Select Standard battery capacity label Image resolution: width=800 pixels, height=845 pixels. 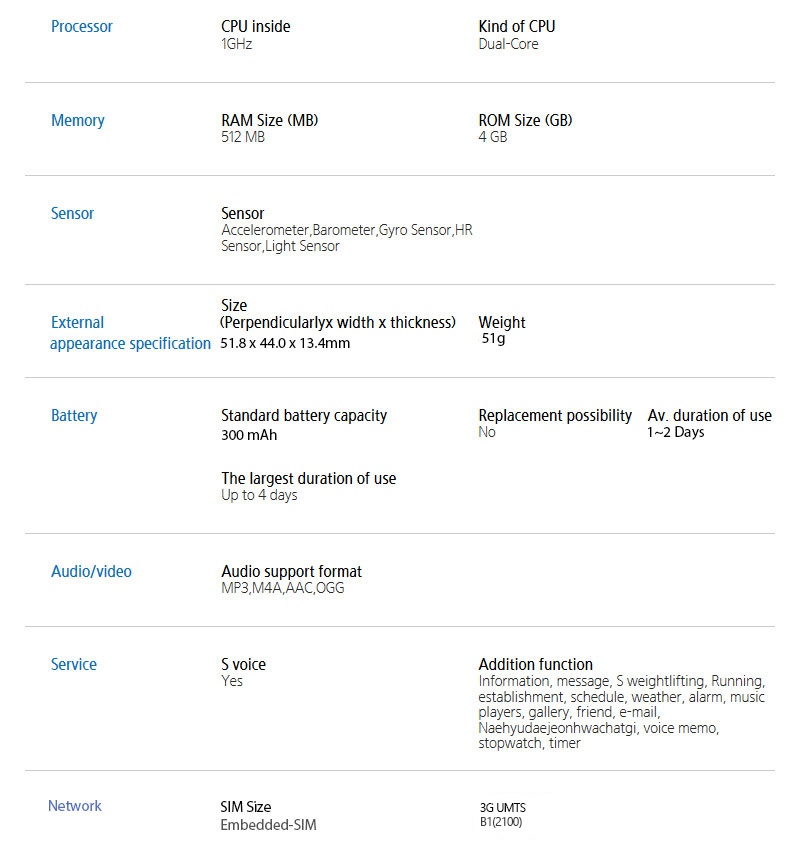click(304, 416)
